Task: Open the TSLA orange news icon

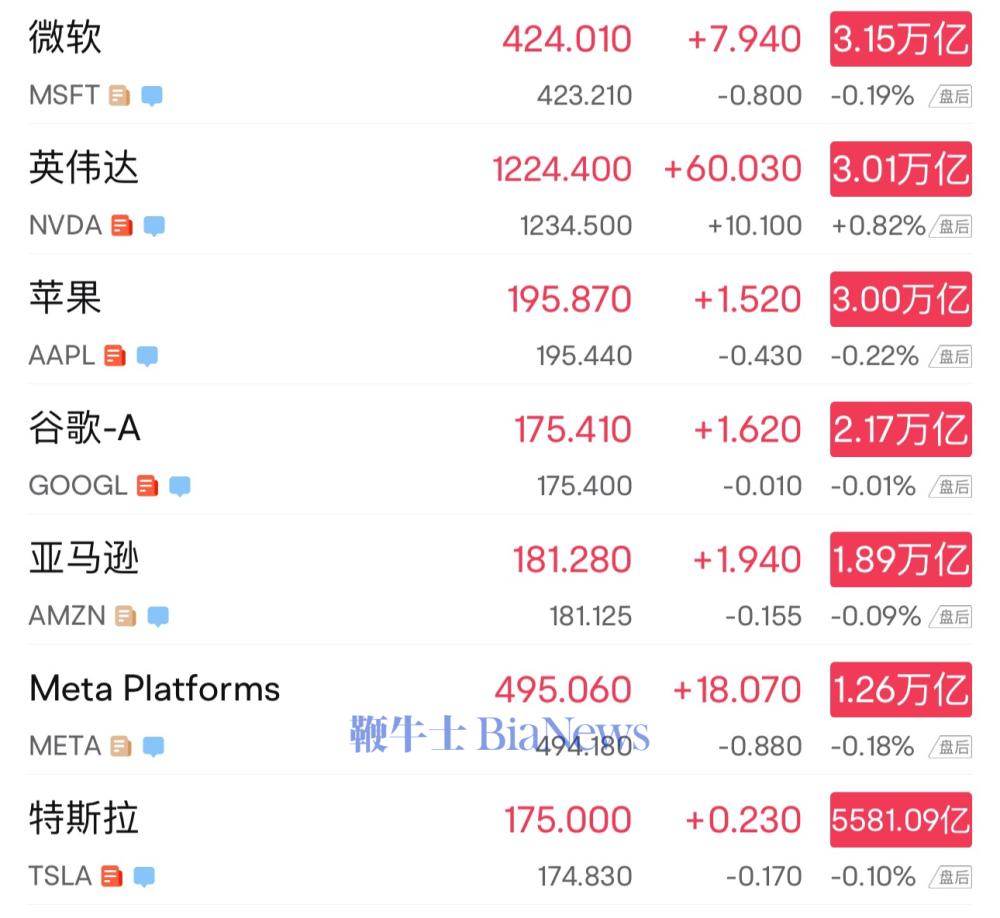Action: (112, 877)
